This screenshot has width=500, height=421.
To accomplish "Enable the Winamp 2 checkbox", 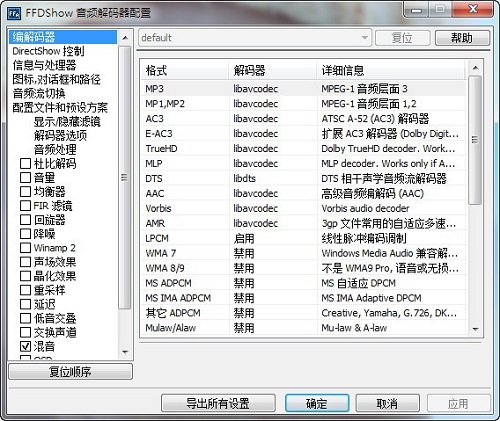I will (x=25, y=248).
